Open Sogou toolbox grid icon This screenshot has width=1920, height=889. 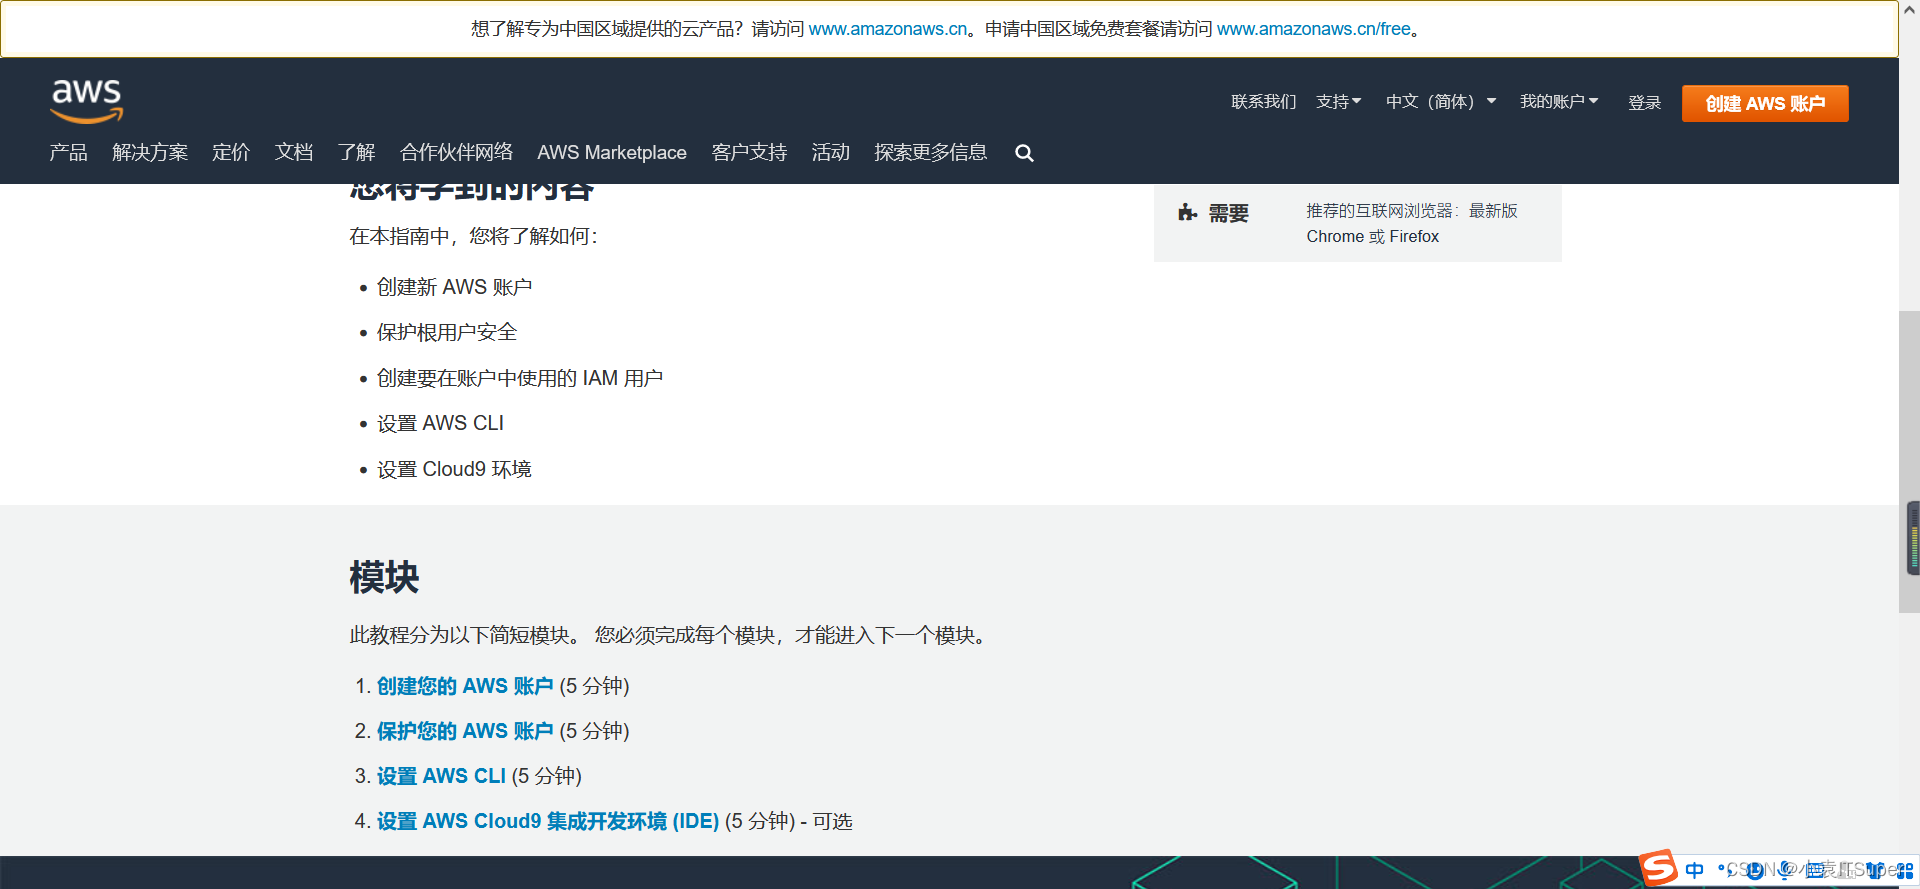(x=1905, y=870)
